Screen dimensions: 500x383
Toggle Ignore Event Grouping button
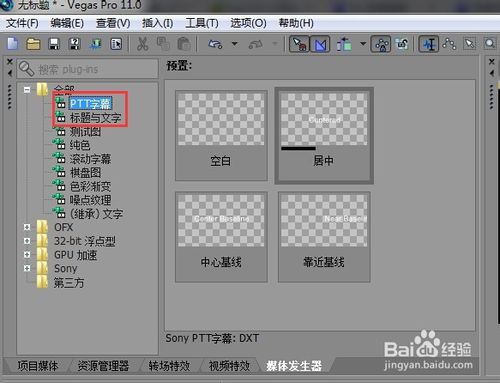pyautogui.click(x=402, y=44)
